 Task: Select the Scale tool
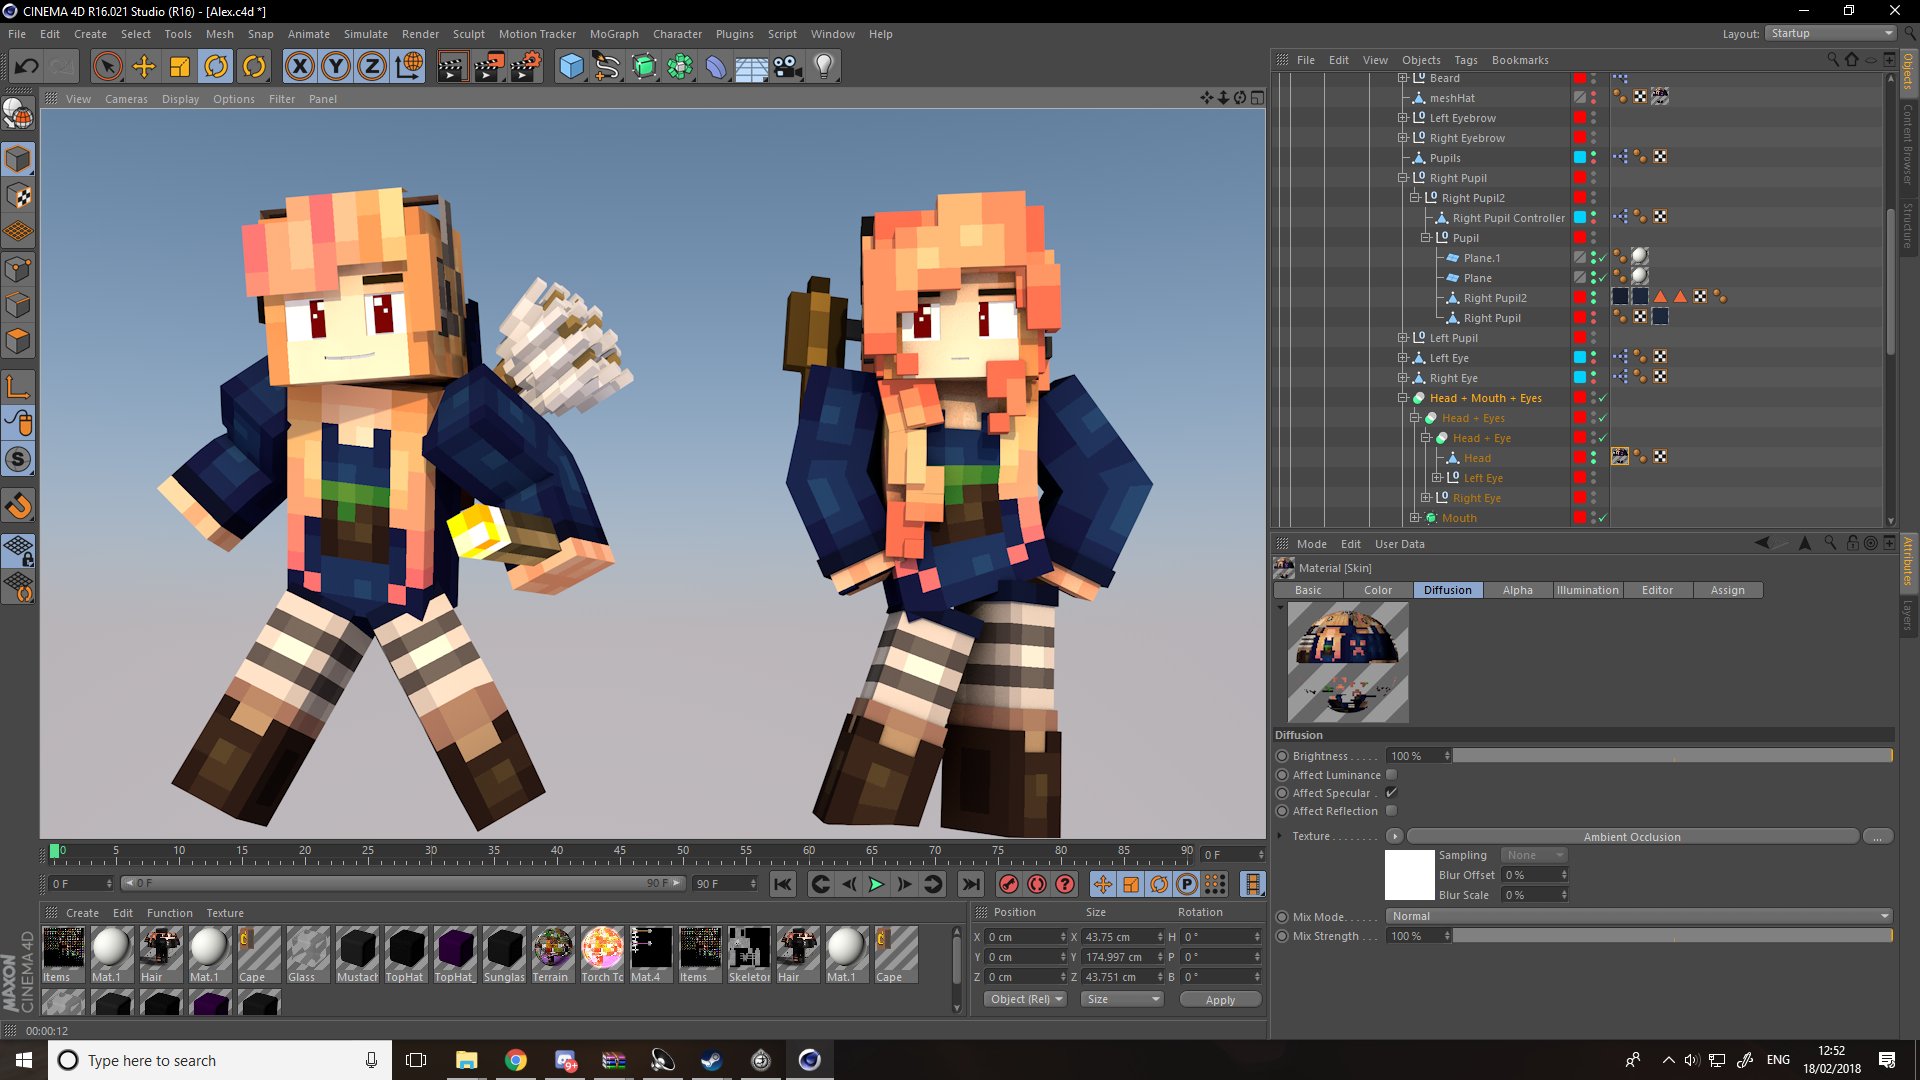coord(180,67)
